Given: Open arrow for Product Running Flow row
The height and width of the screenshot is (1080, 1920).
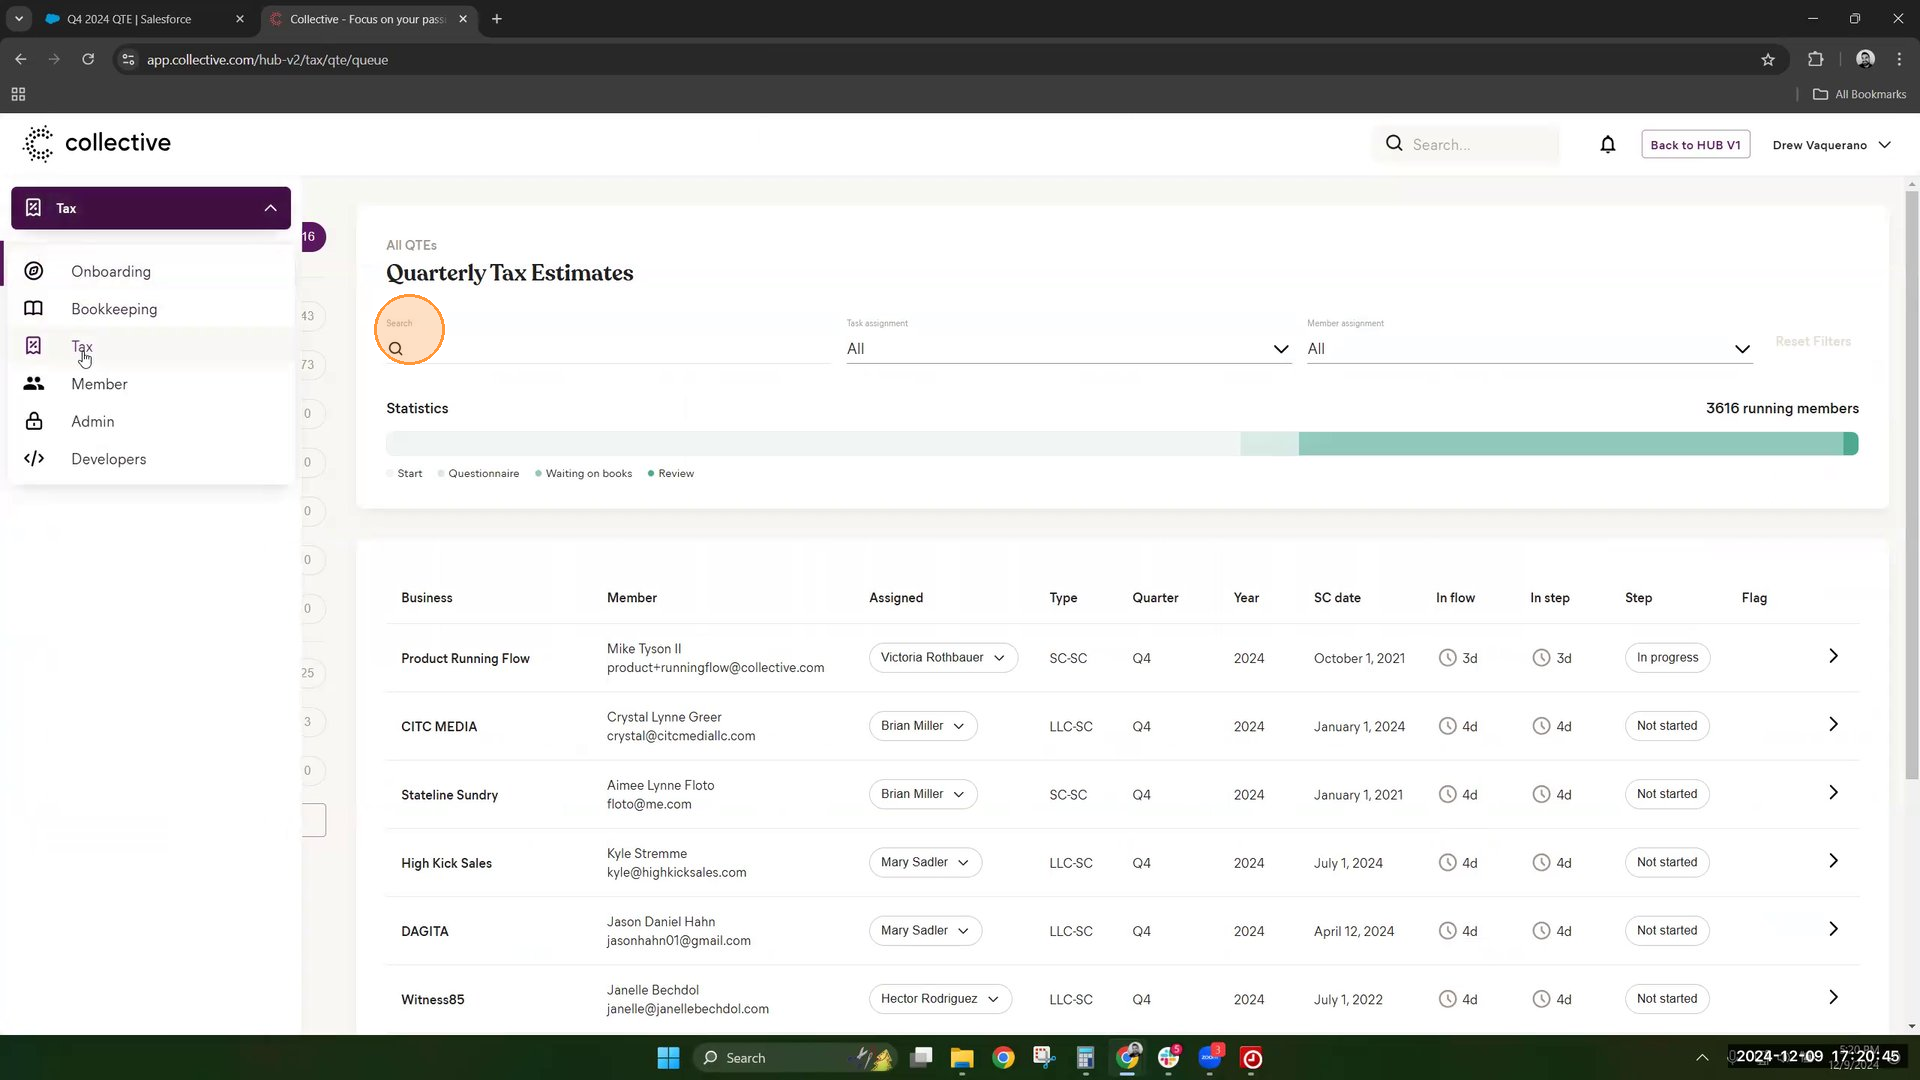Looking at the screenshot, I should [1832, 657].
